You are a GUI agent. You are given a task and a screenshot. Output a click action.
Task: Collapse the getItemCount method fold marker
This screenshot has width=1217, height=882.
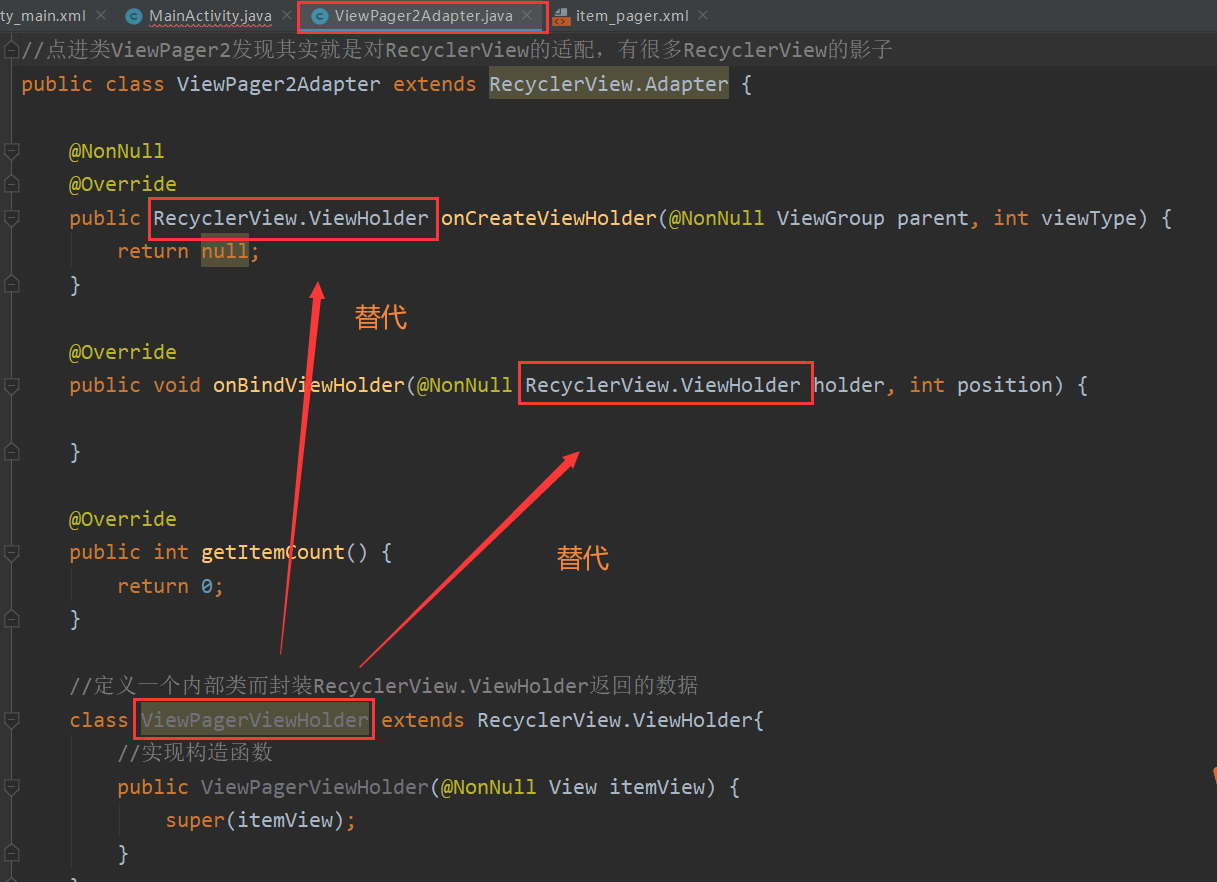[x=12, y=552]
